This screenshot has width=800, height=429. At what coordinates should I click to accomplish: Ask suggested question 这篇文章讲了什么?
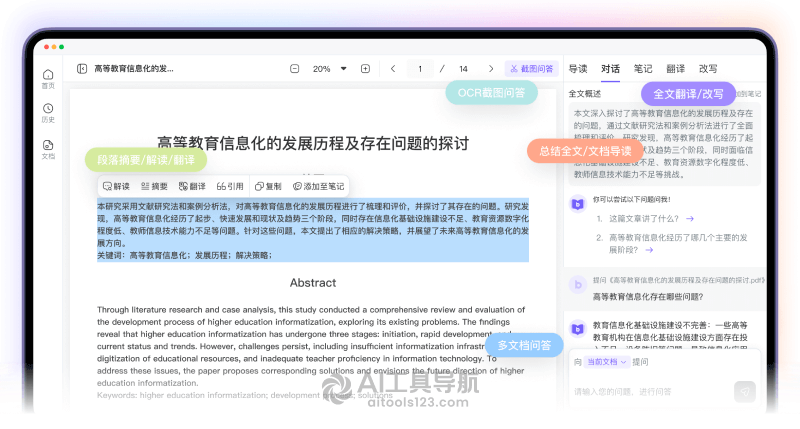point(645,218)
